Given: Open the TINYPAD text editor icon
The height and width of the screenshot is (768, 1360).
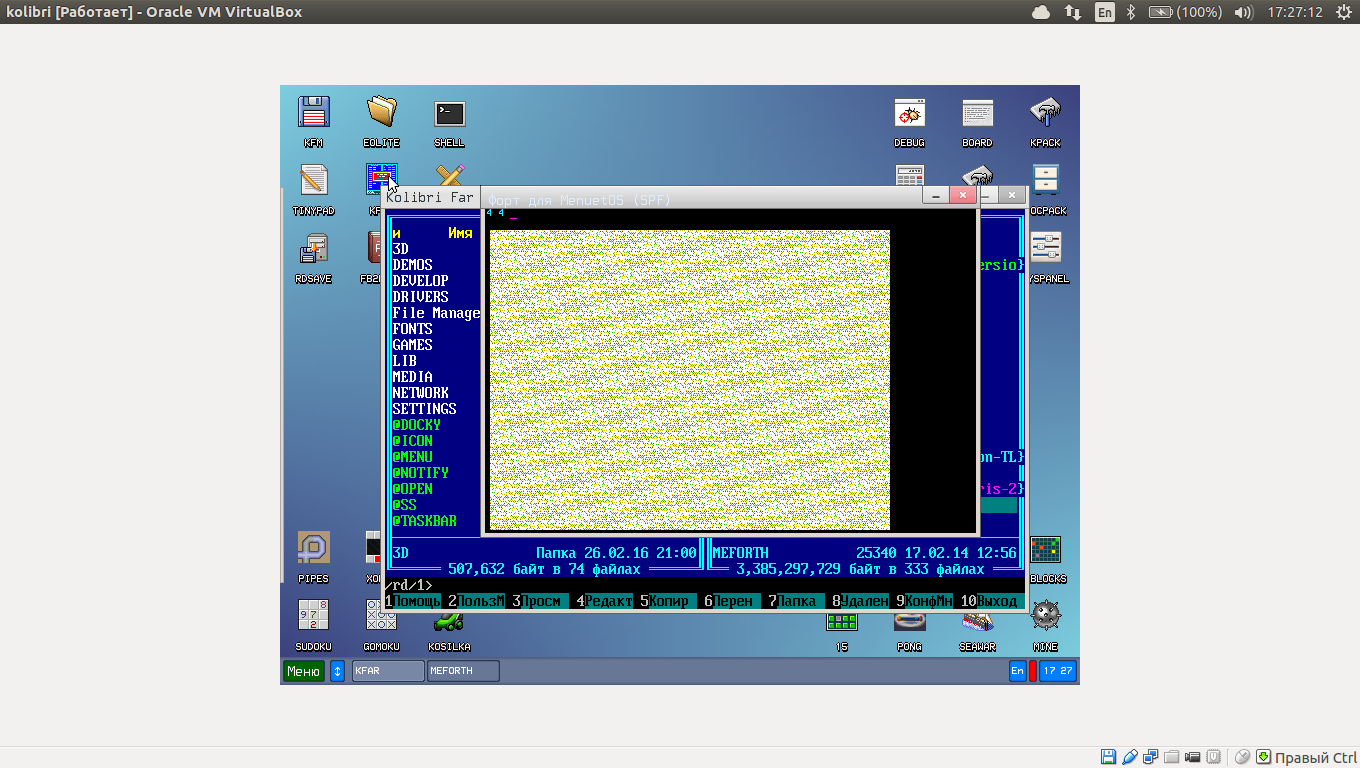Looking at the screenshot, I should [x=314, y=181].
